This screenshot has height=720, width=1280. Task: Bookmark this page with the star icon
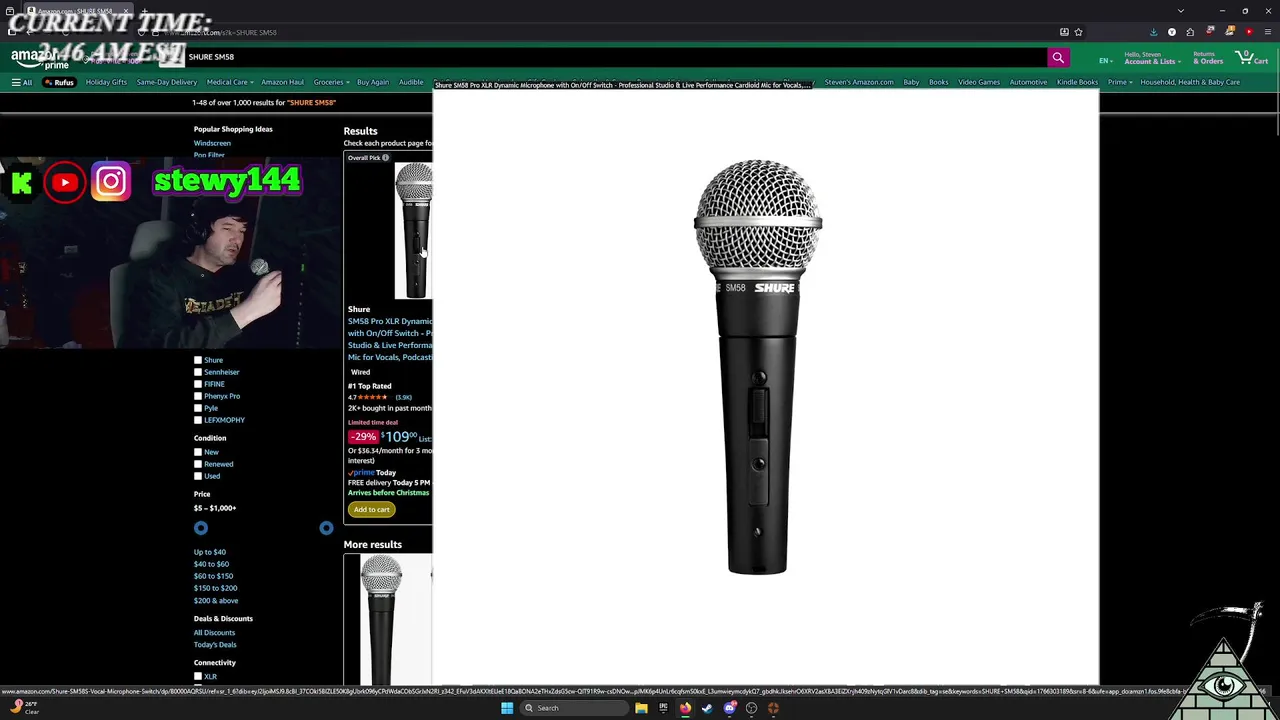point(1078,32)
